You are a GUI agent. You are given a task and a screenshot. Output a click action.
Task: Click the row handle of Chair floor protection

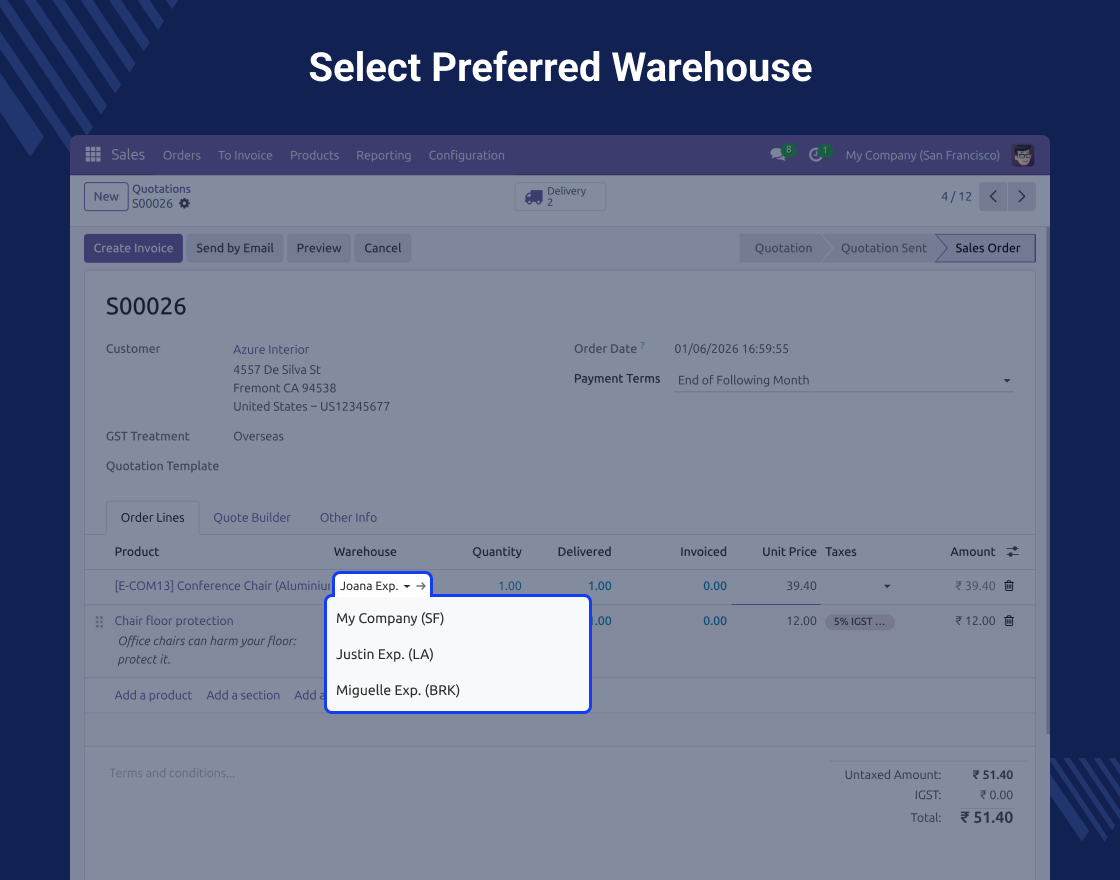click(99, 621)
